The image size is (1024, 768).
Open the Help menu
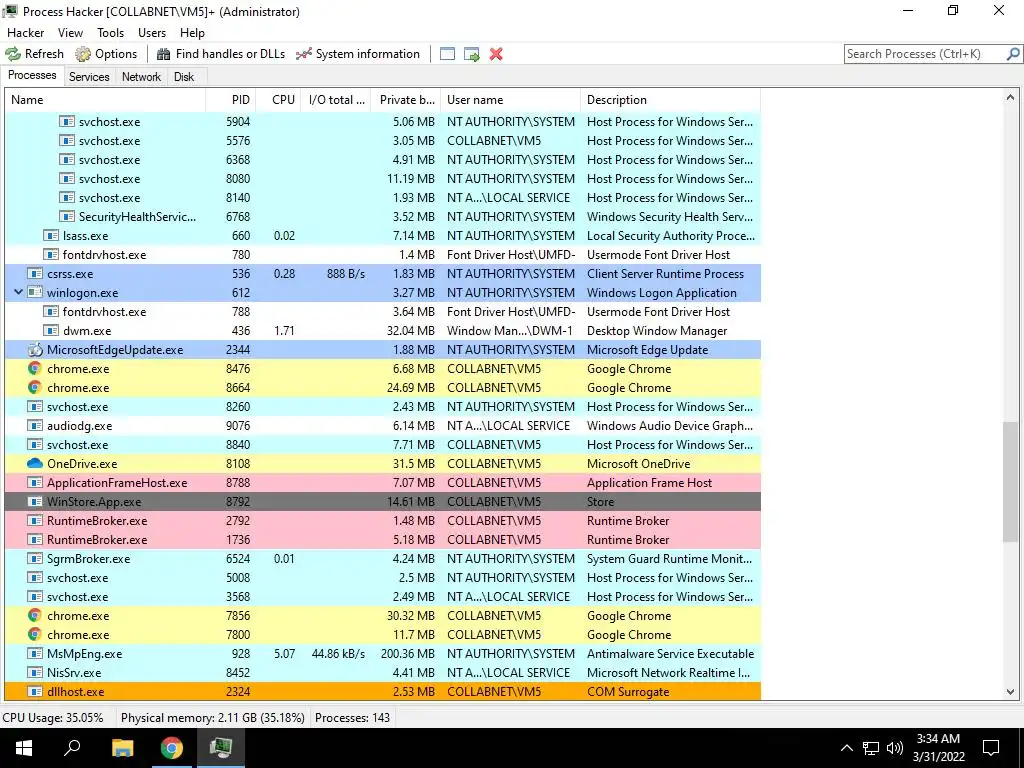(x=192, y=33)
